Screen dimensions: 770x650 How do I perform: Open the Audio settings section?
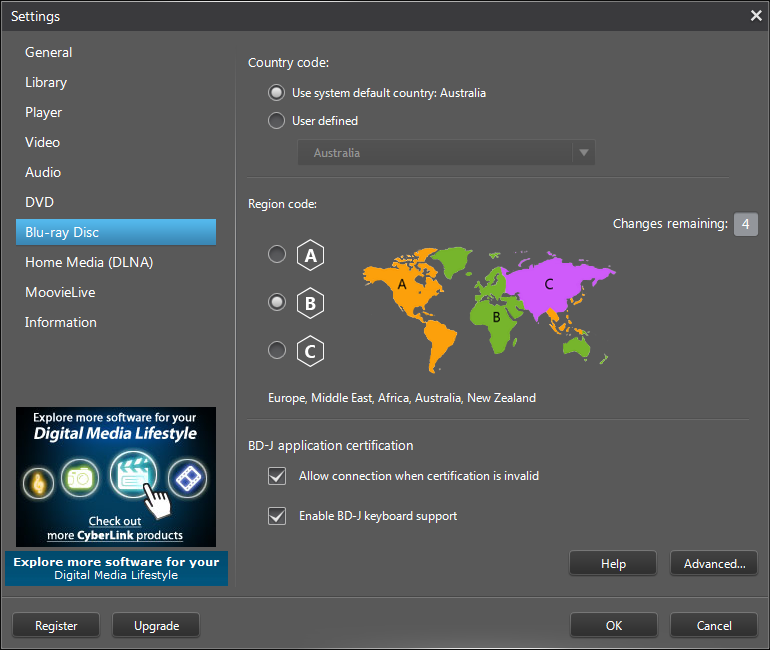coord(43,172)
